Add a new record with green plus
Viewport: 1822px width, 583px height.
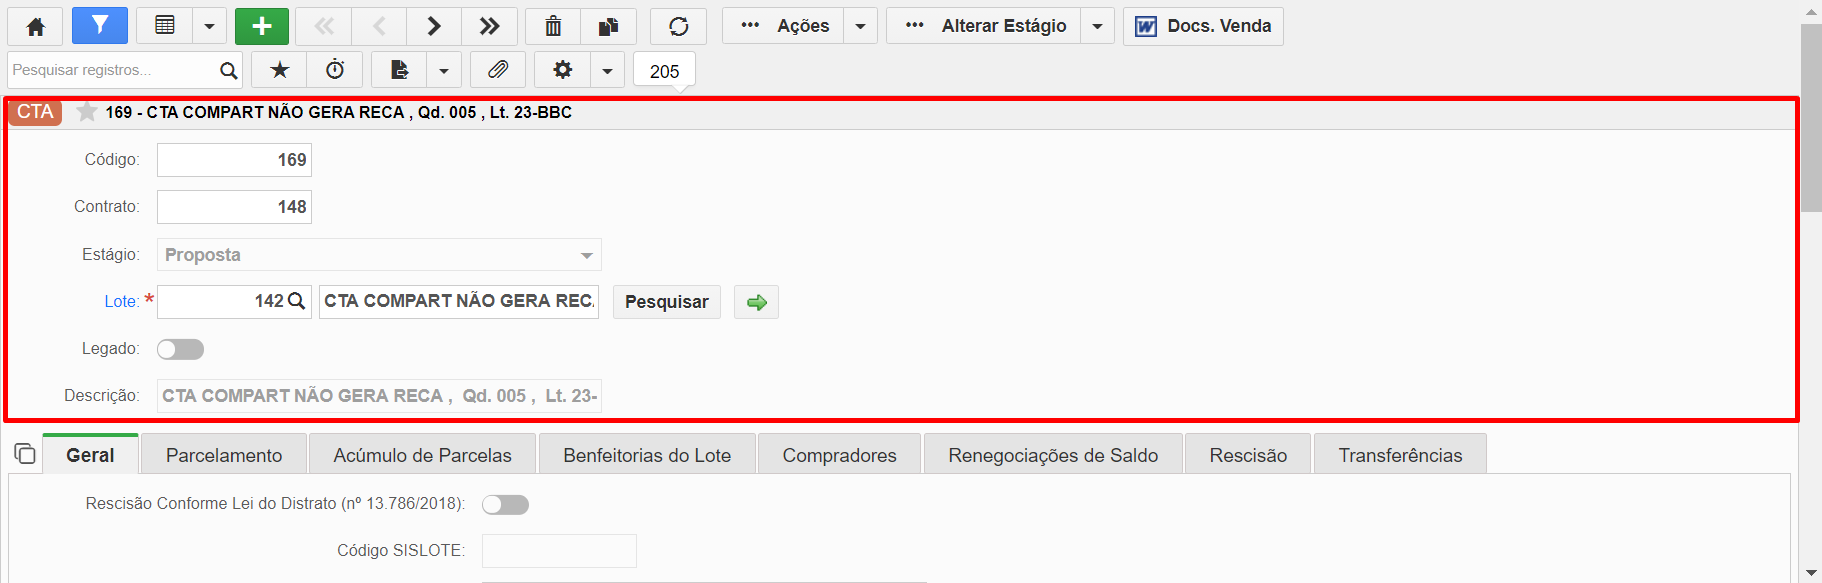(262, 26)
